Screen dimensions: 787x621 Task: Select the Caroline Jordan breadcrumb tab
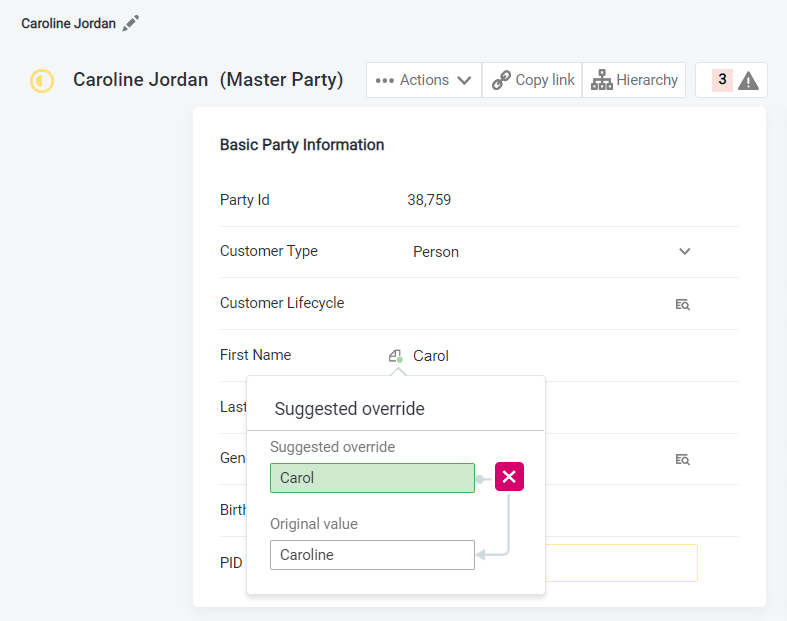click(x=68, y=23)
